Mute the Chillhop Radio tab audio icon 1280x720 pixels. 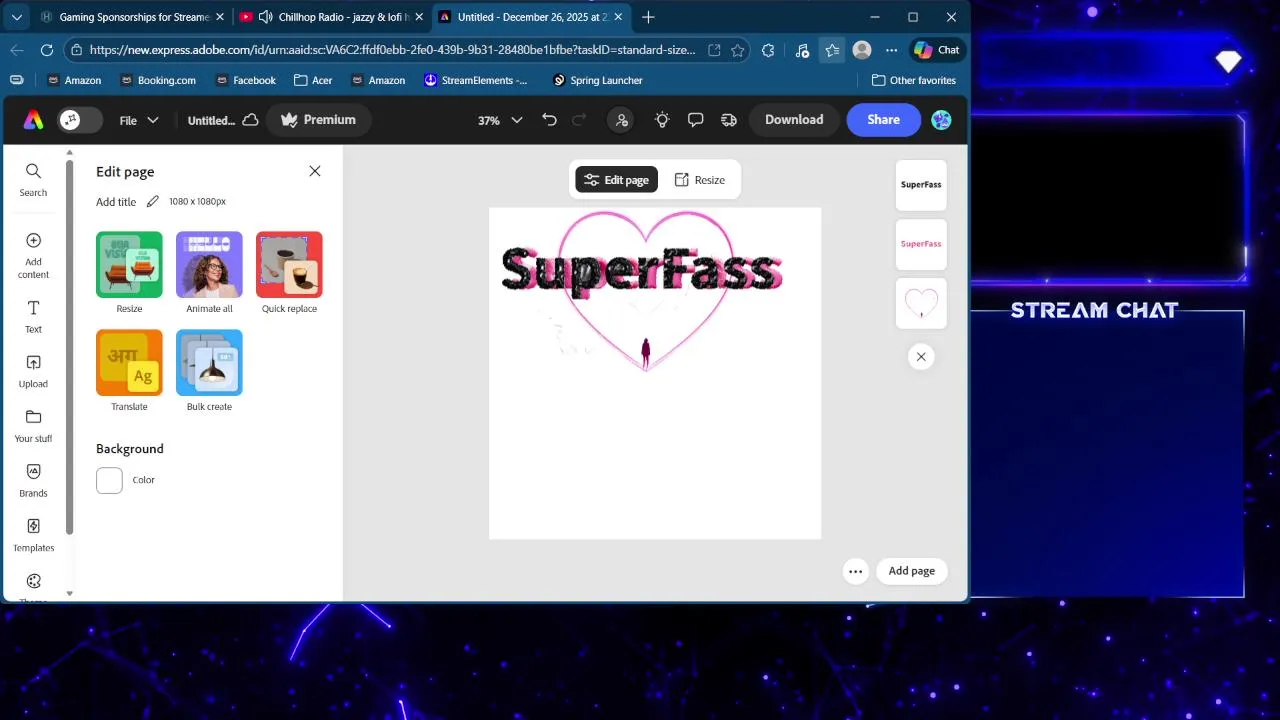coord(265,17)
